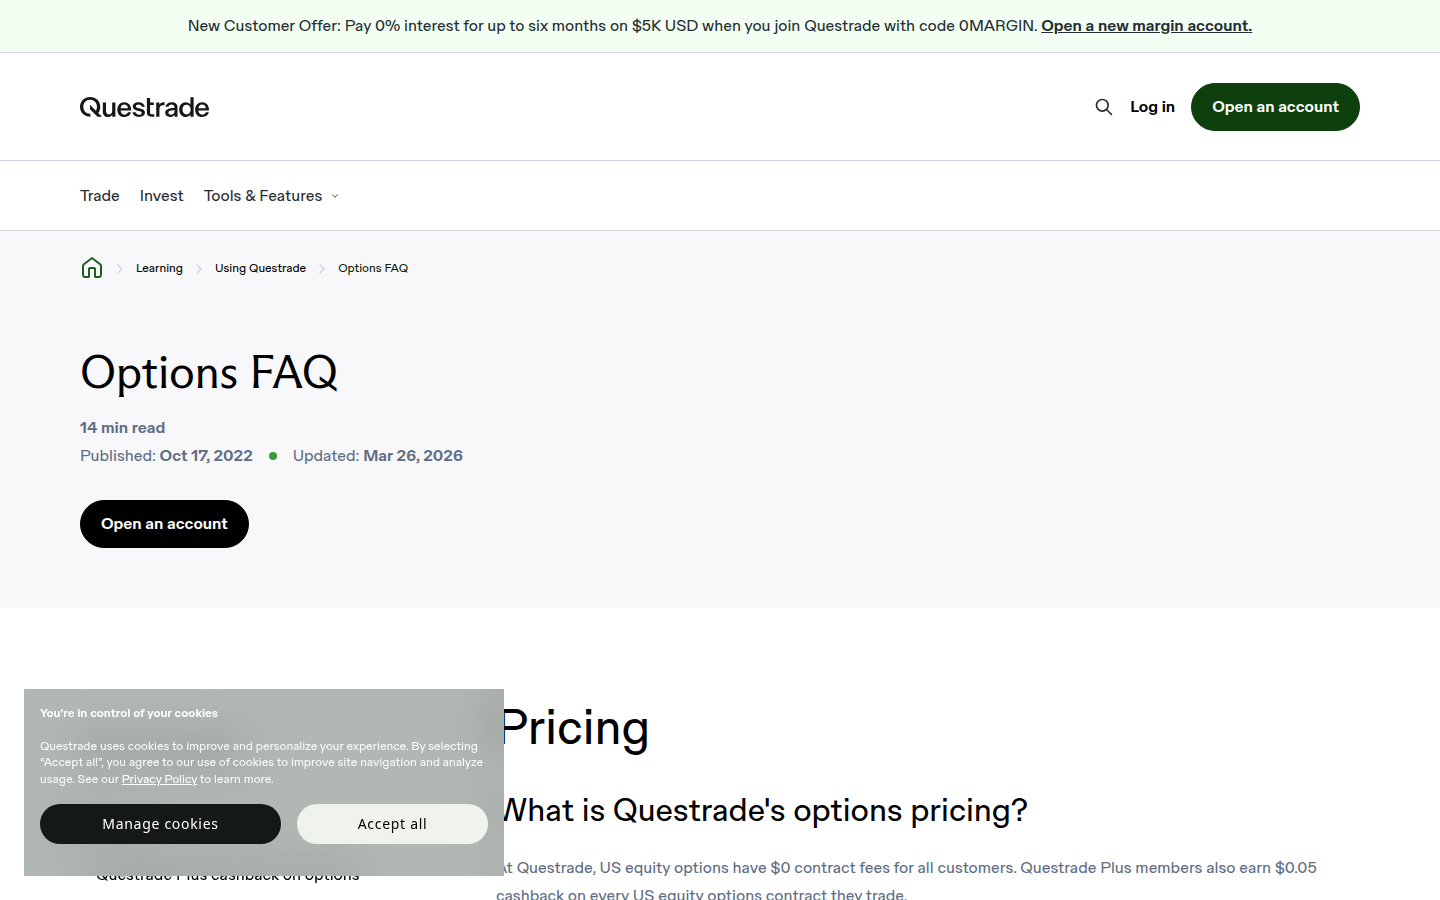Open the Trade menu
Image resolution: width=1440 pixels, height=900 pixels.
pyautogui.click(x=100, y=196)
